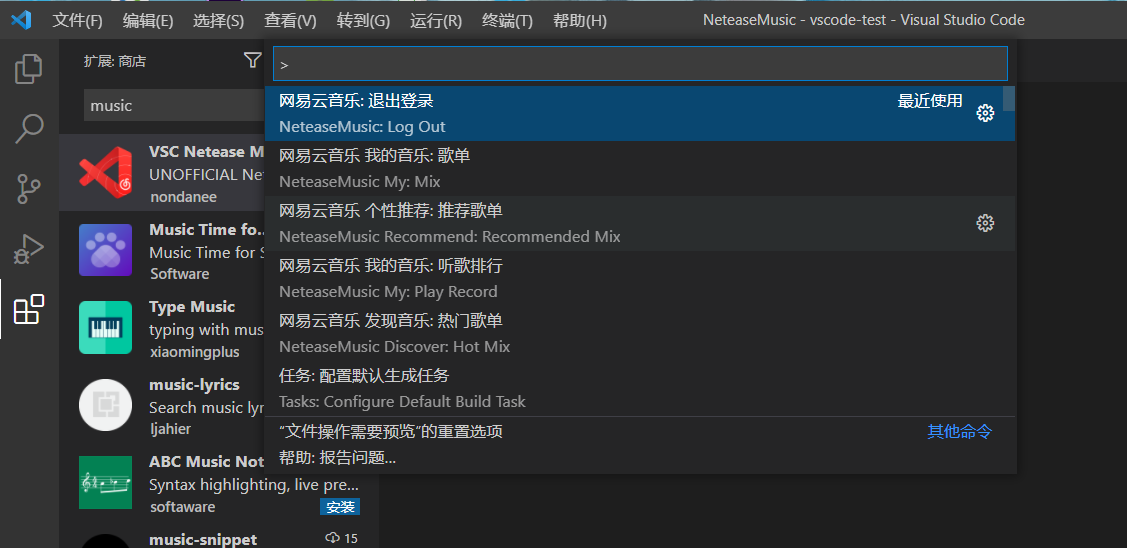Run 网易云音乐 我的音乐: 歌单 command

click(640, 168)
